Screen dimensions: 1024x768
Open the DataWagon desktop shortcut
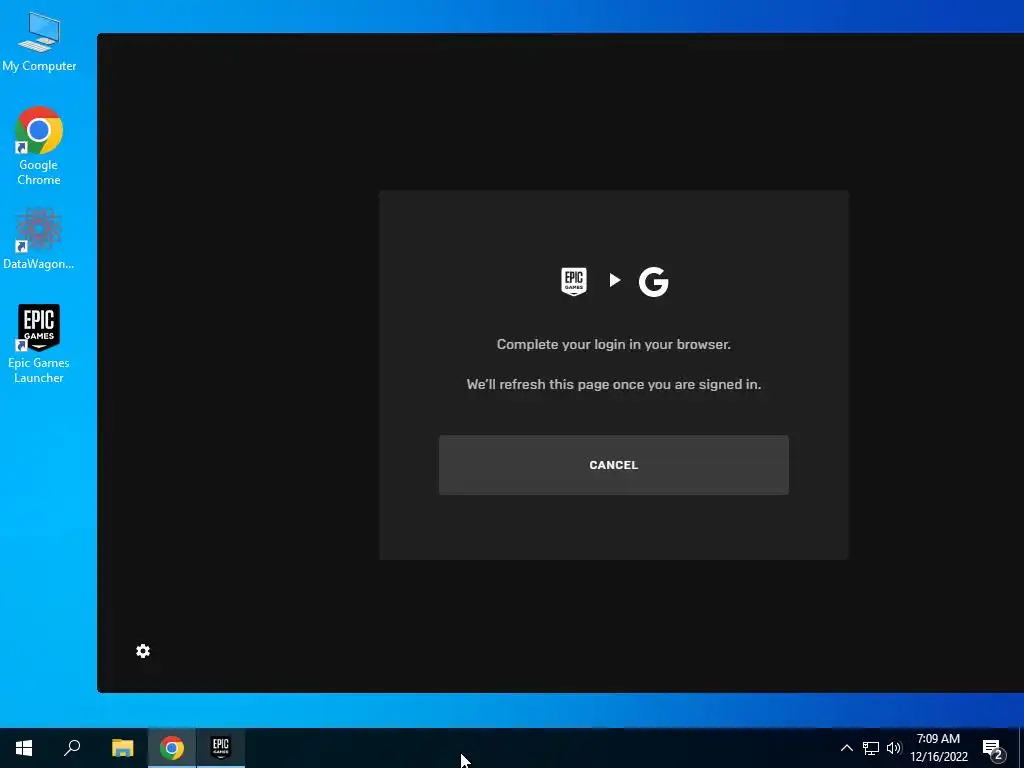tap(39, 239)
